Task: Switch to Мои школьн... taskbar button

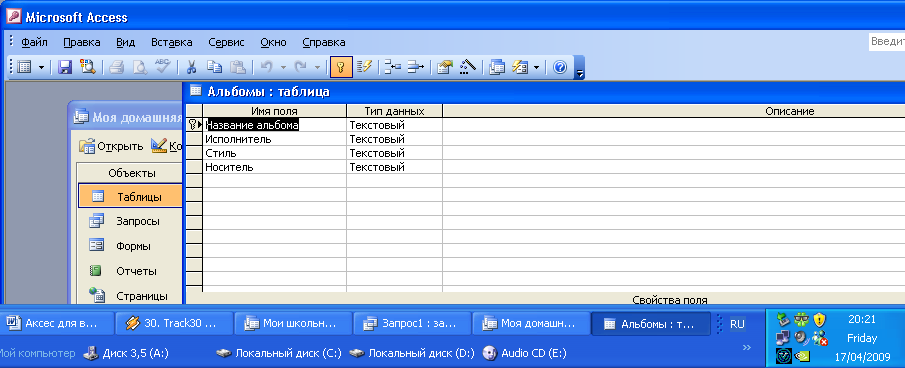Action: pos(293,324)
